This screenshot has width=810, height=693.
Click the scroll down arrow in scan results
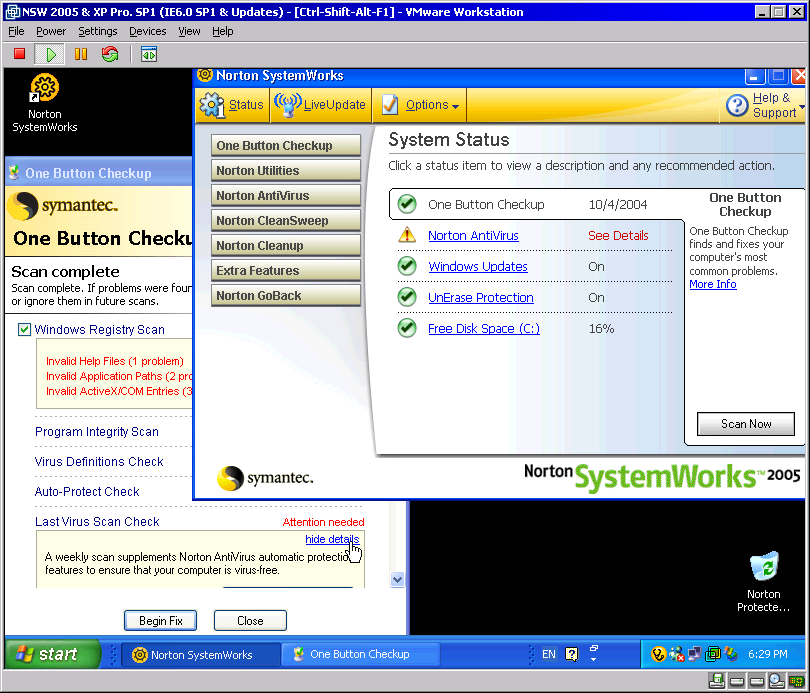coord(397,579)
